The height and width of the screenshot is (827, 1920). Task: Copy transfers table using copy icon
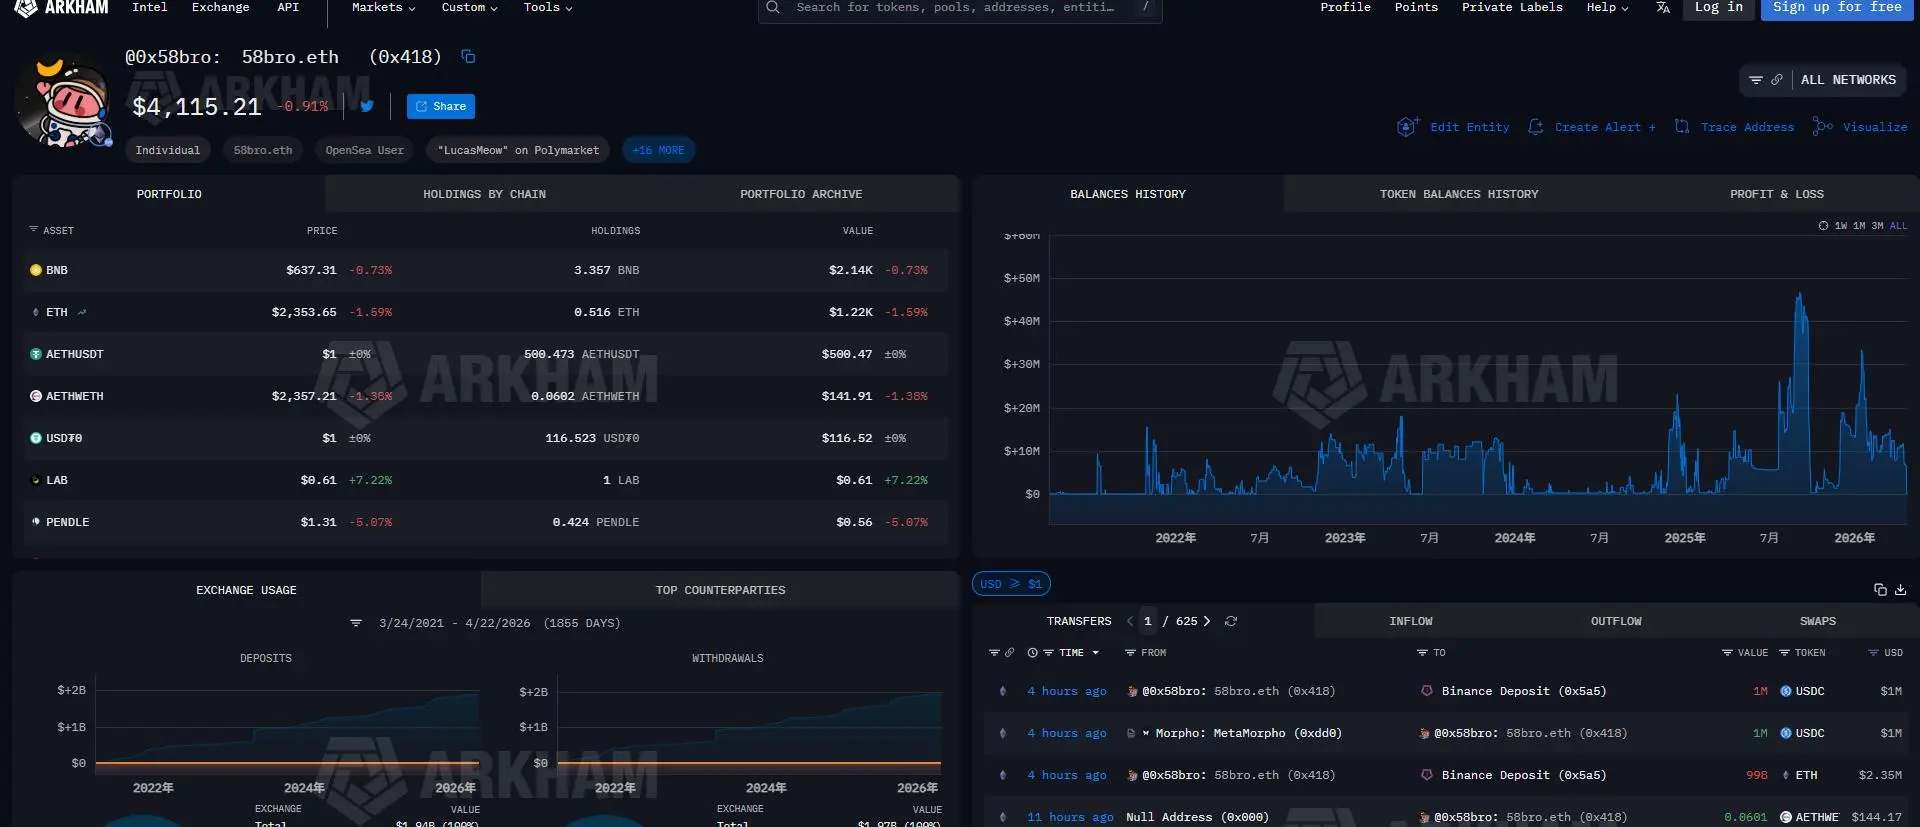1880,590
